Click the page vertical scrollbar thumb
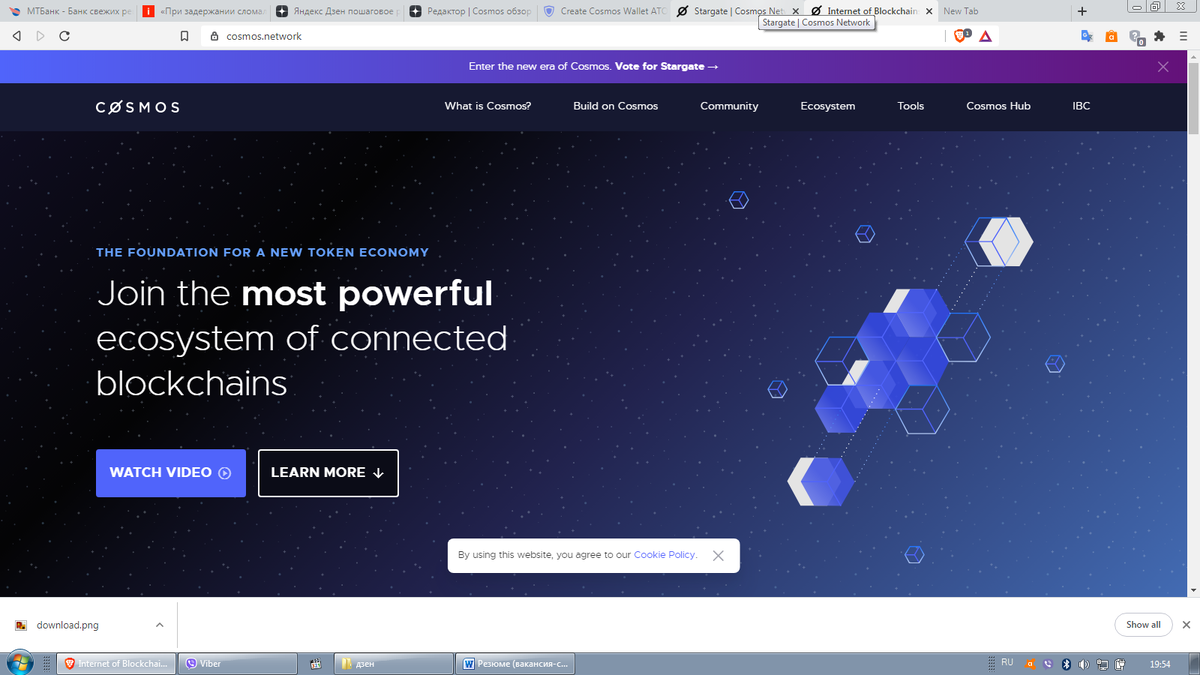 [x=1192, y=97]
